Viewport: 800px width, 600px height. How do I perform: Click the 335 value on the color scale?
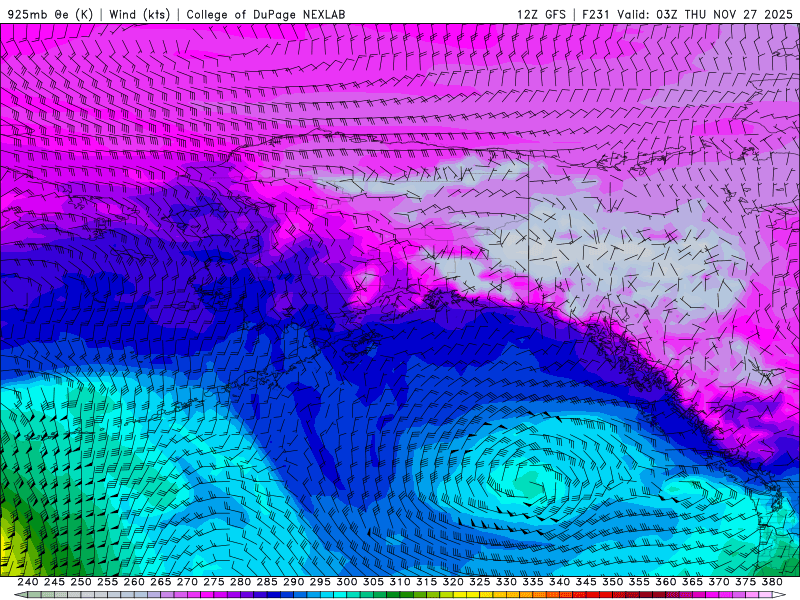click(x=533, y=582)
